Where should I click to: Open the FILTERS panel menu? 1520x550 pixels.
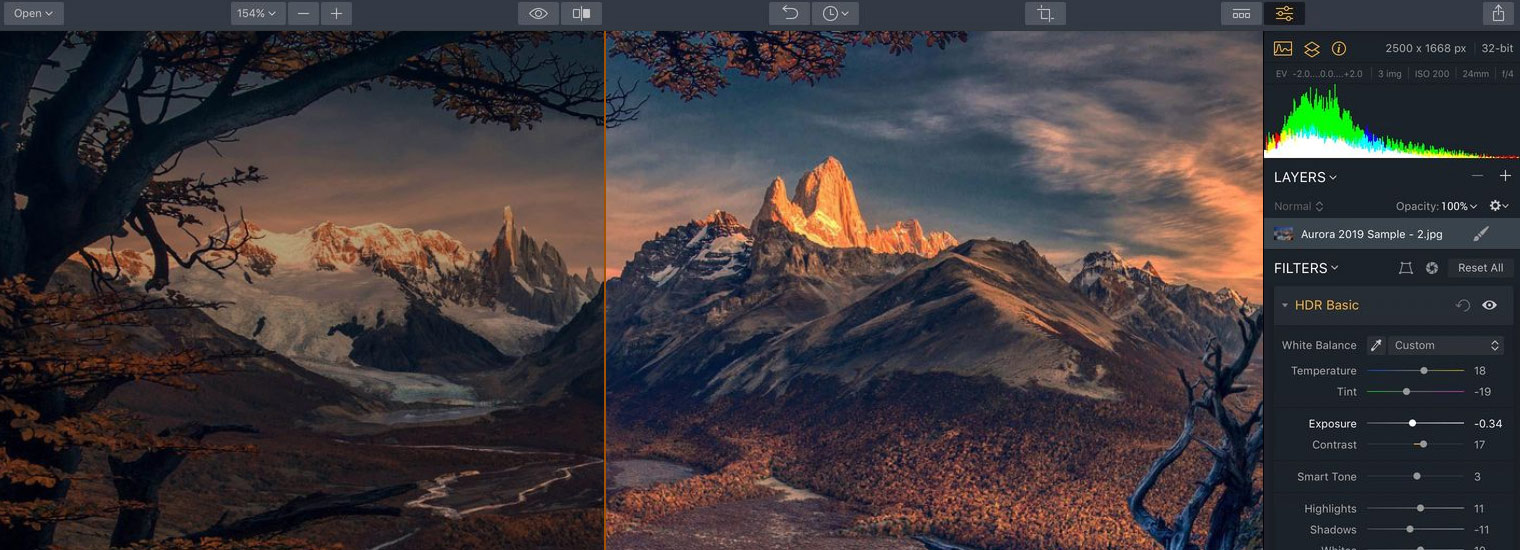point(1306,268)
